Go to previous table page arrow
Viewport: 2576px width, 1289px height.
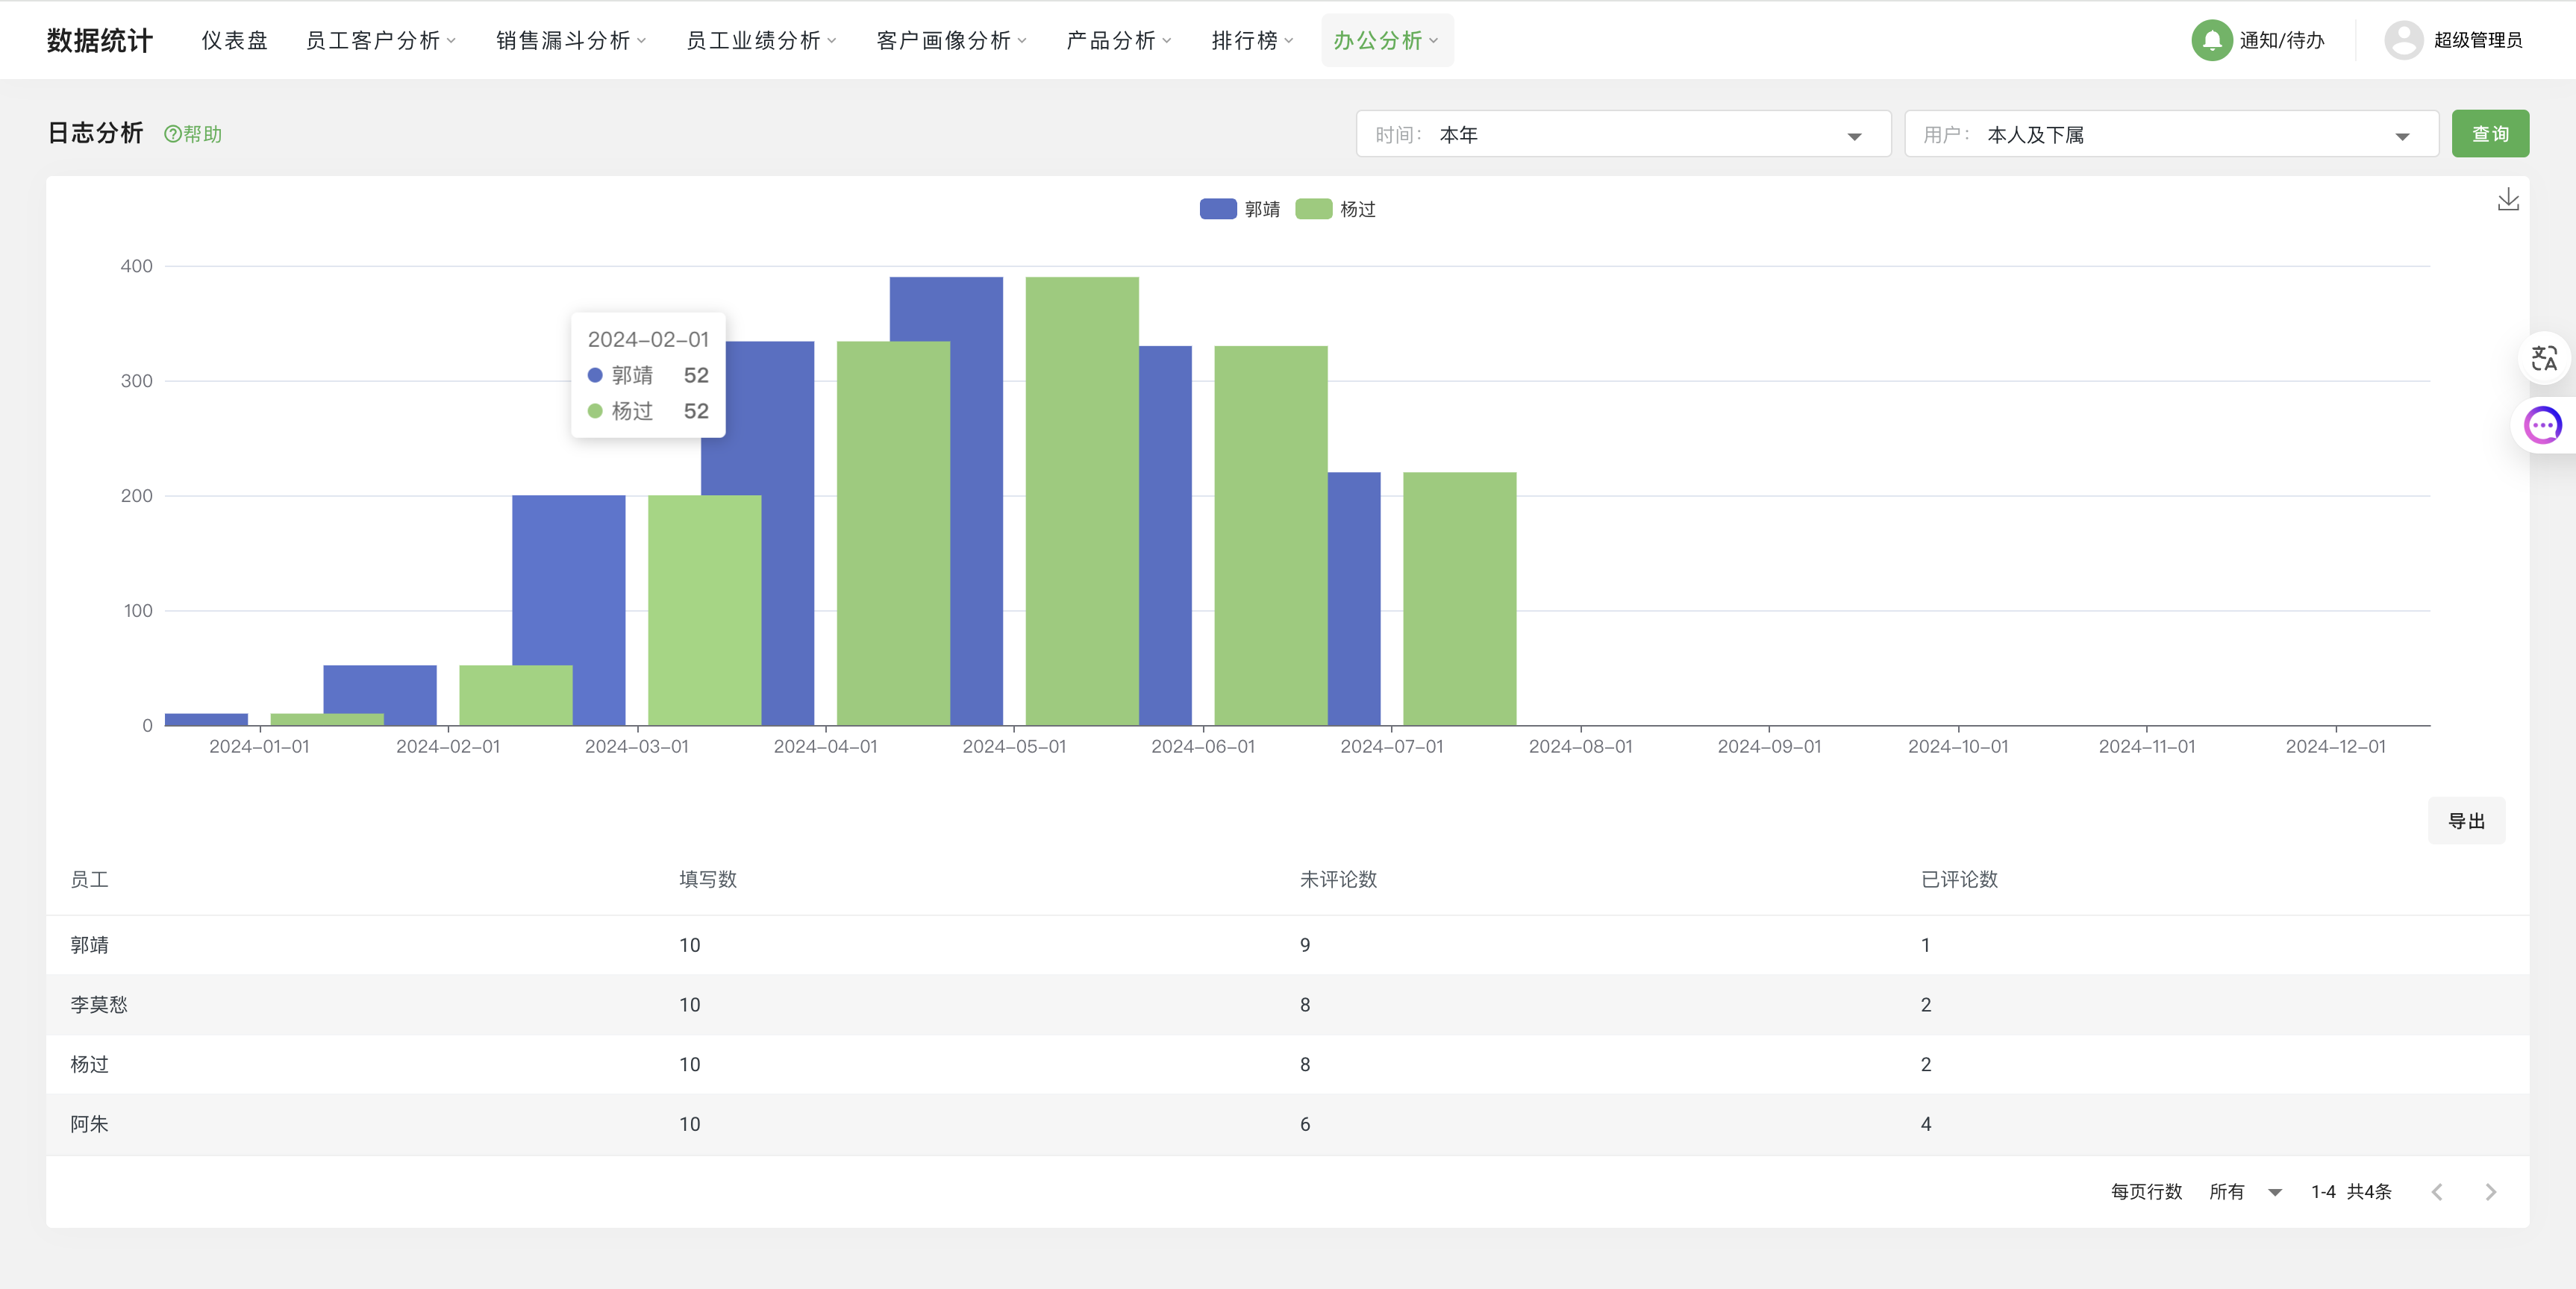pos(2437,1191)
